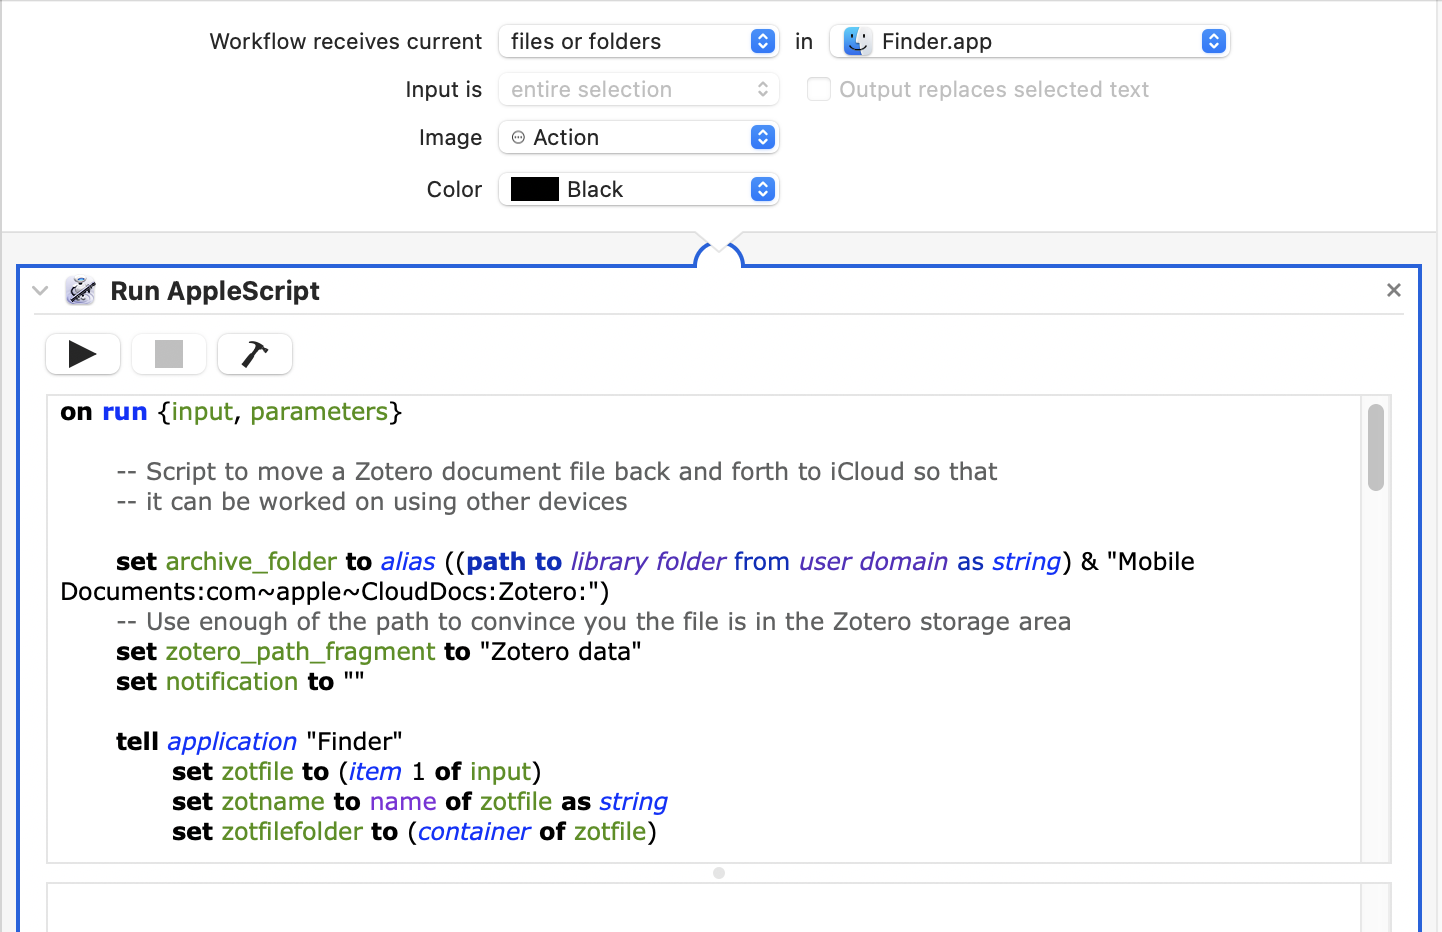Open the files or folders dropdown
Viewport: 1442px width, 932px height.
click(x=638, y=41)
